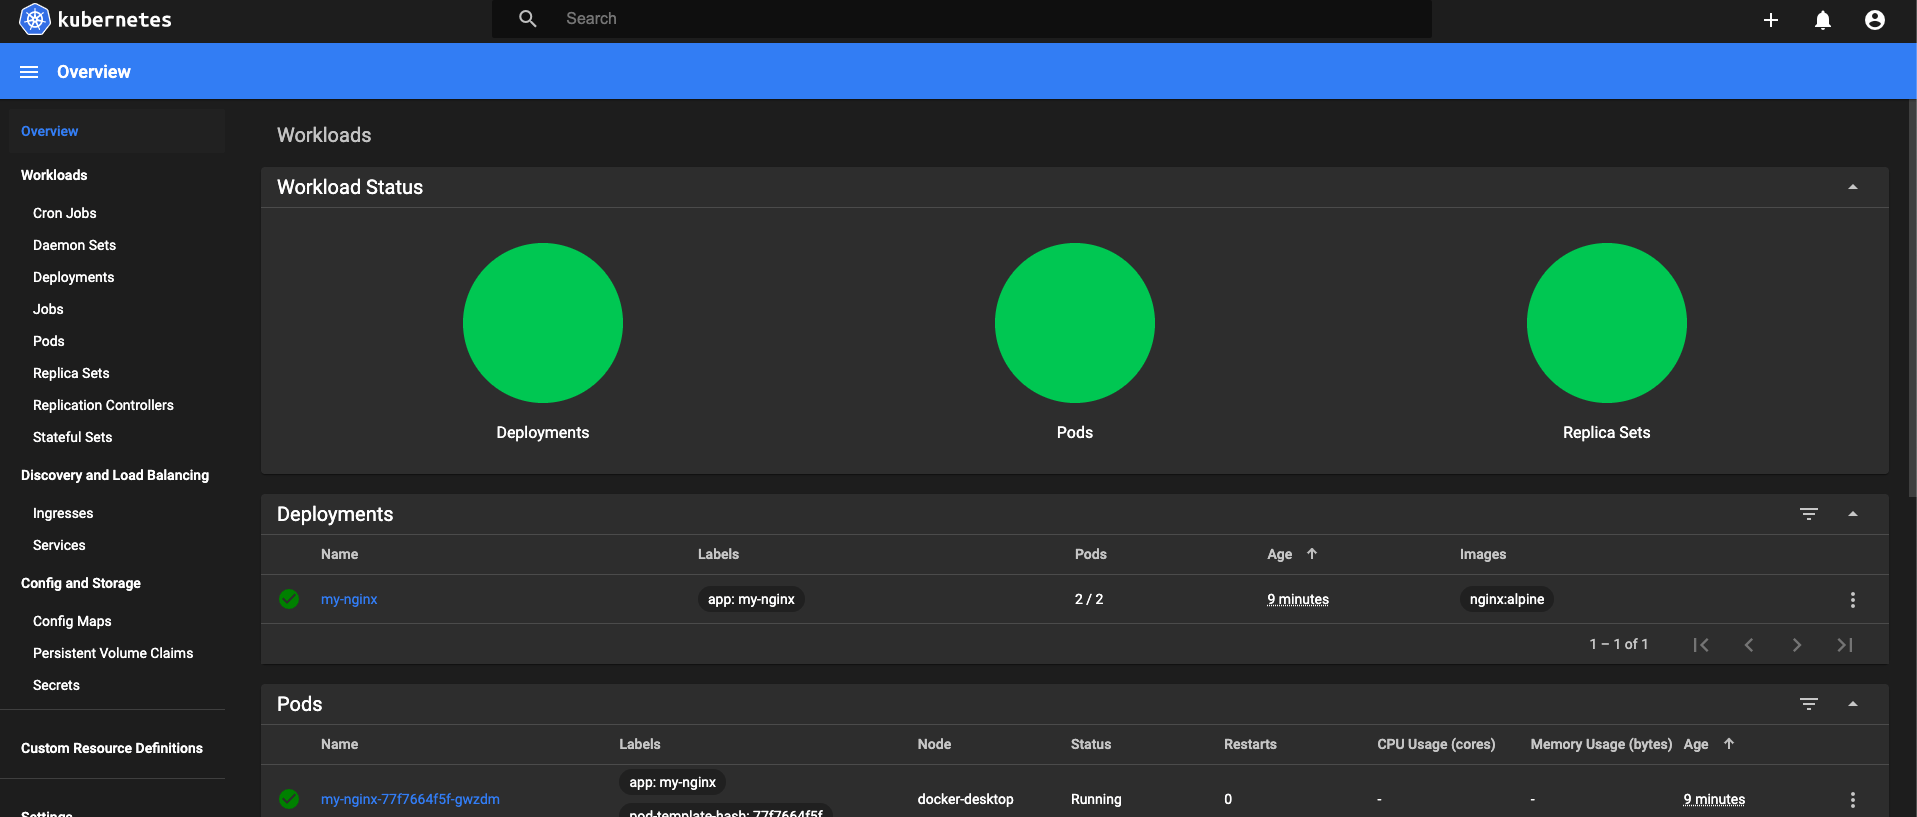Screen dimensions: 1917x817
Task: Open Workloads in the sidebar
Action: coord(54,175)
